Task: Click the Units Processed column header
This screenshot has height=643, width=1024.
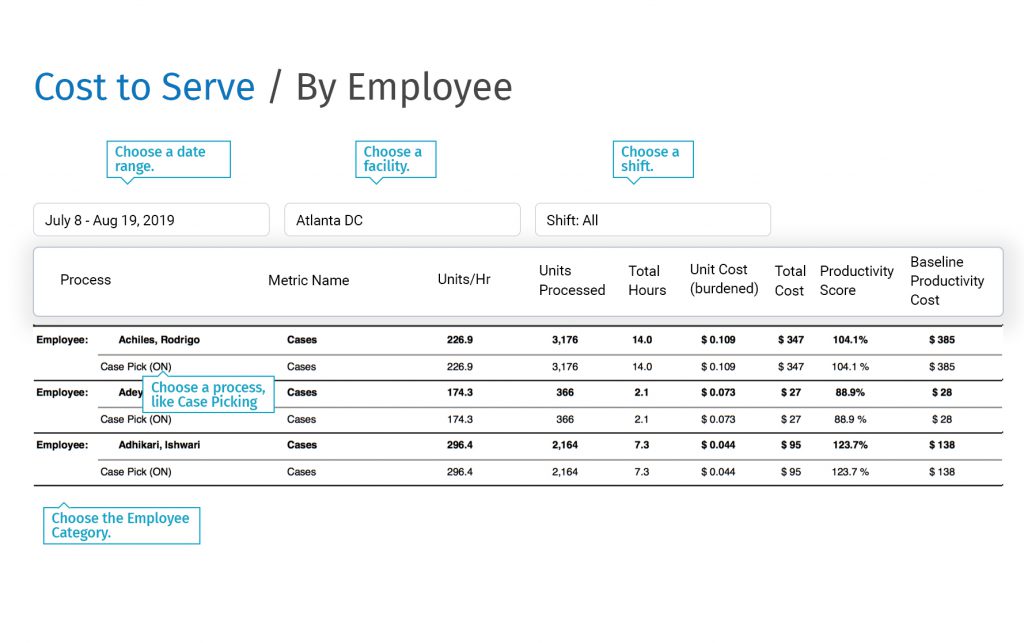Action: (x=572, y=281)
